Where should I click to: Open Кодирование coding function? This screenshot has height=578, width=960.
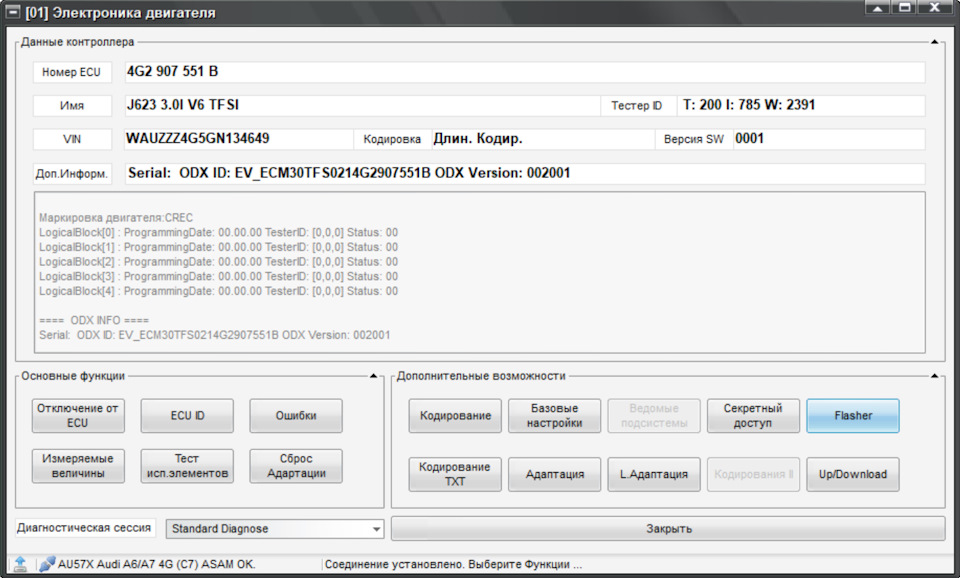[x=453, y=415]
